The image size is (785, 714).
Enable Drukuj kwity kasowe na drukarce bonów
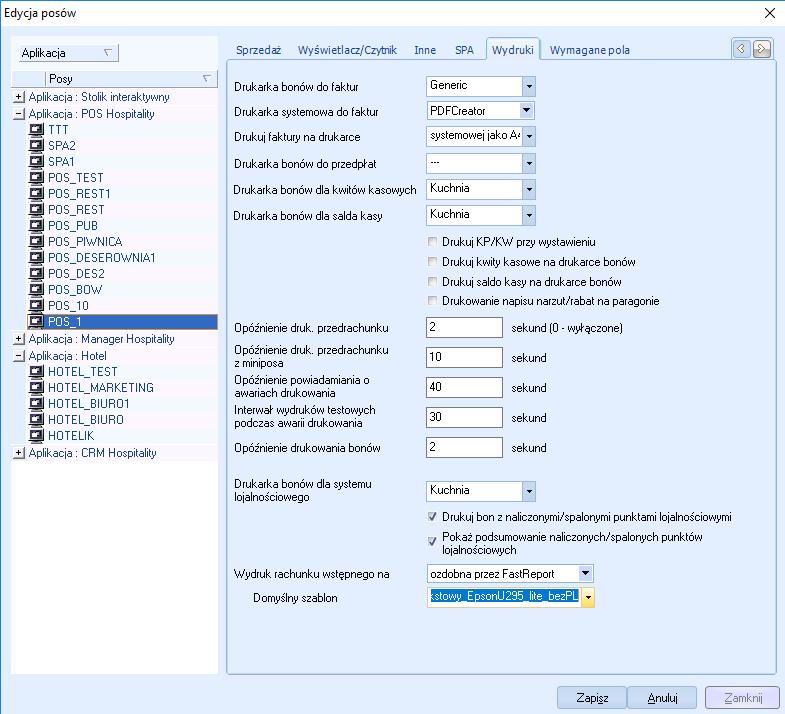click(x=432, y=262)
